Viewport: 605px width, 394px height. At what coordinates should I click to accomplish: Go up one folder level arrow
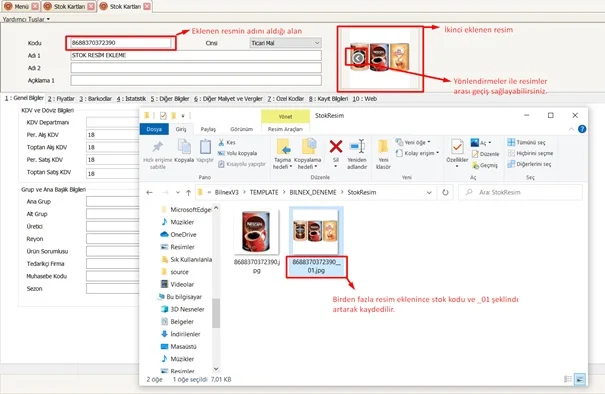[x=188, y=192]
